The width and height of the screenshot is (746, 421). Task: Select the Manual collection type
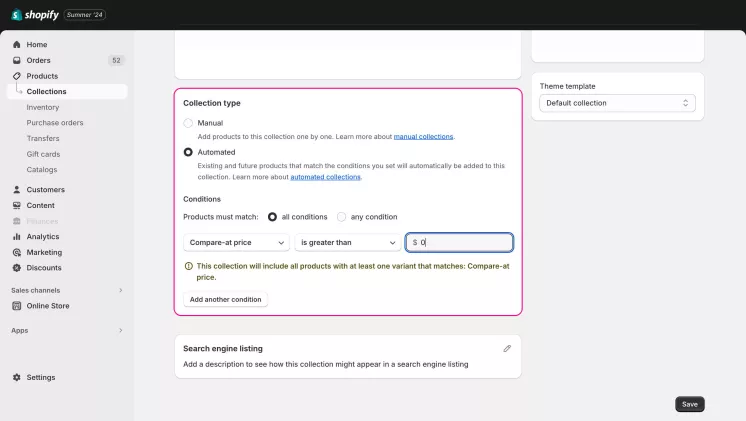tap(188, 123)
